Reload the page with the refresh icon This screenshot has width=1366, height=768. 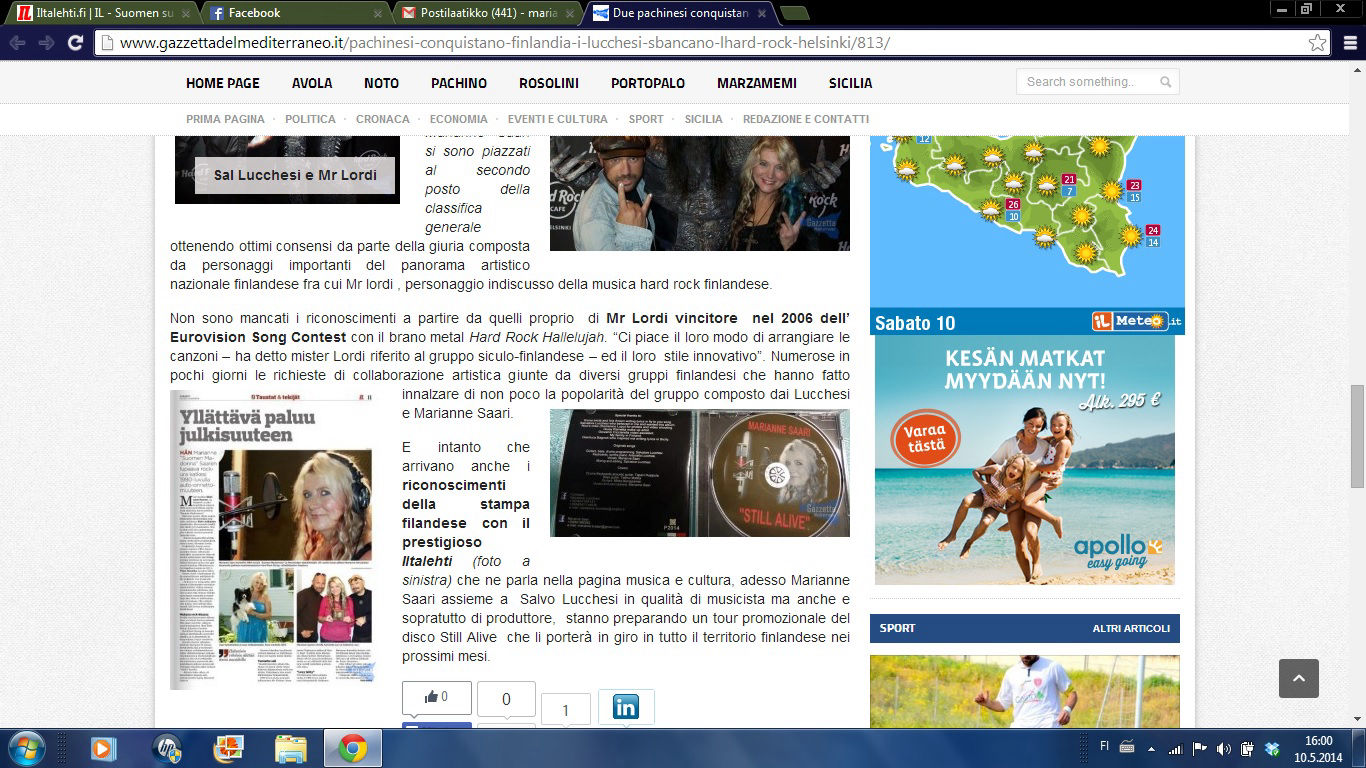click(x=75, y=43)
